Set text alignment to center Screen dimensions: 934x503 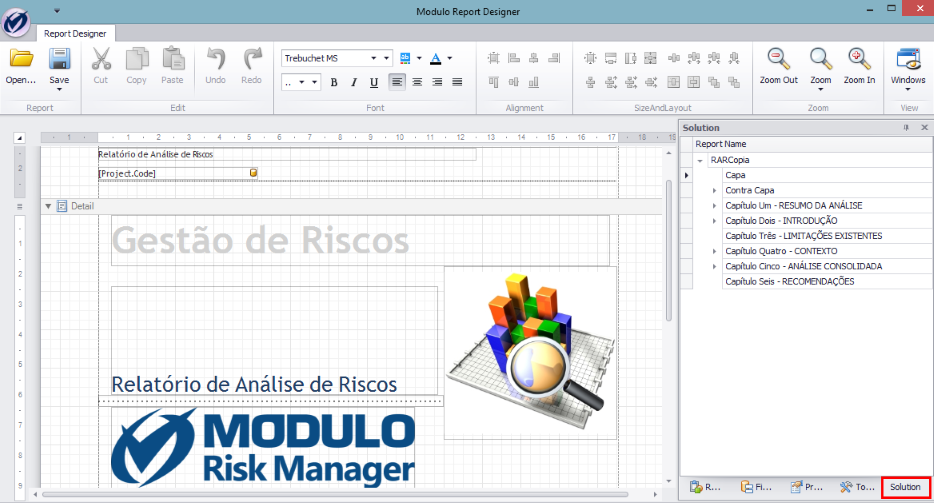click(418, 82)
